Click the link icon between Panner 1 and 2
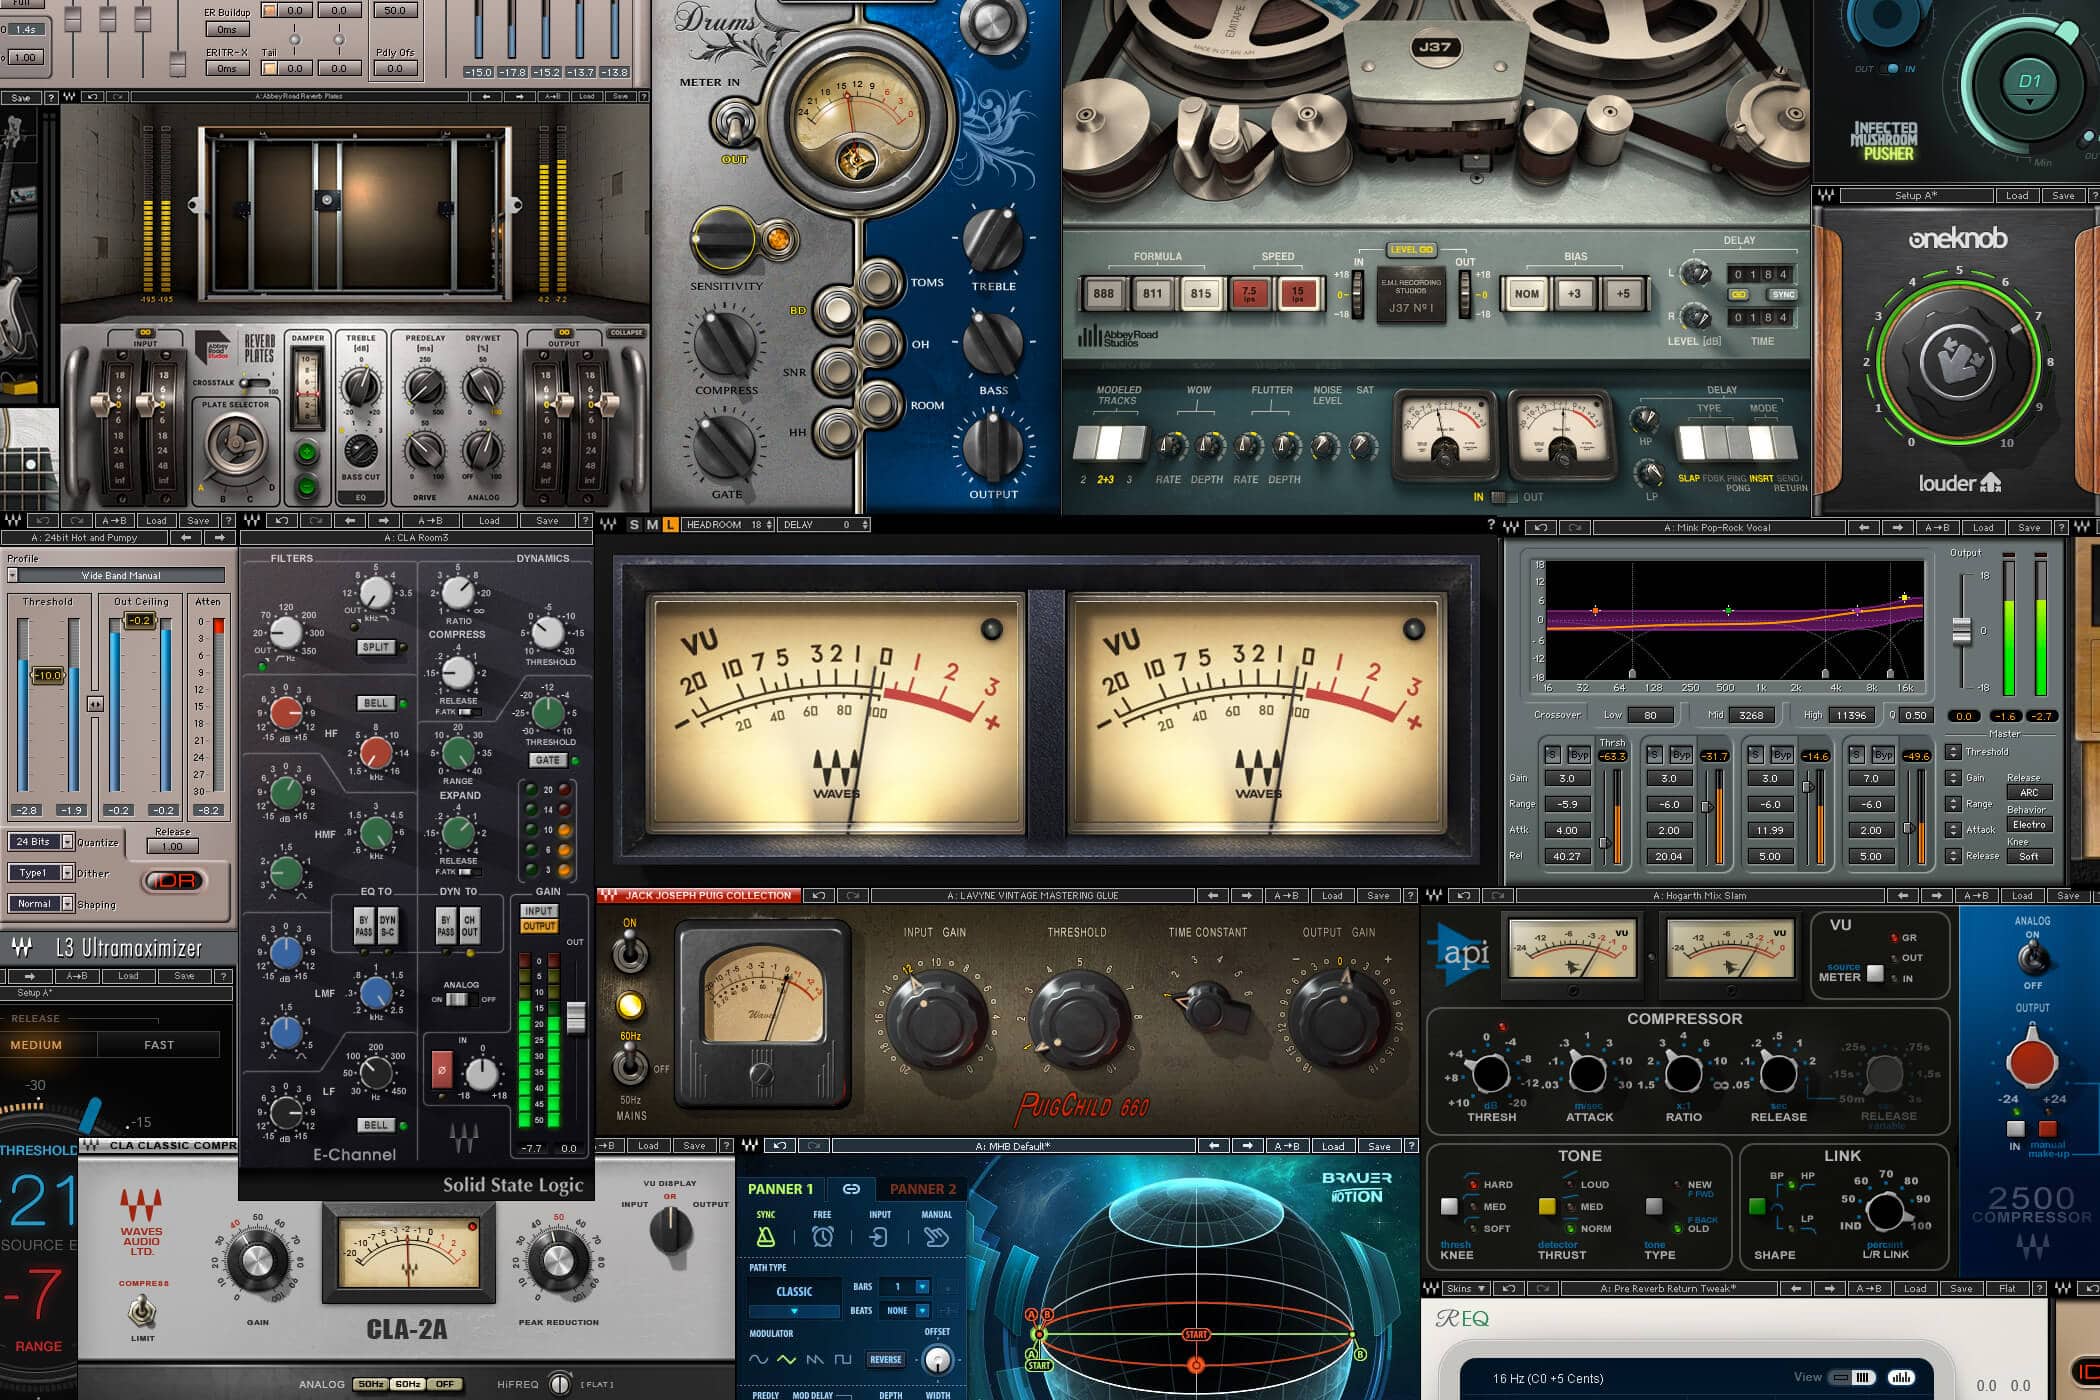The width and height of the screenshot is (2100, 1400). (x=851, y=1189)
